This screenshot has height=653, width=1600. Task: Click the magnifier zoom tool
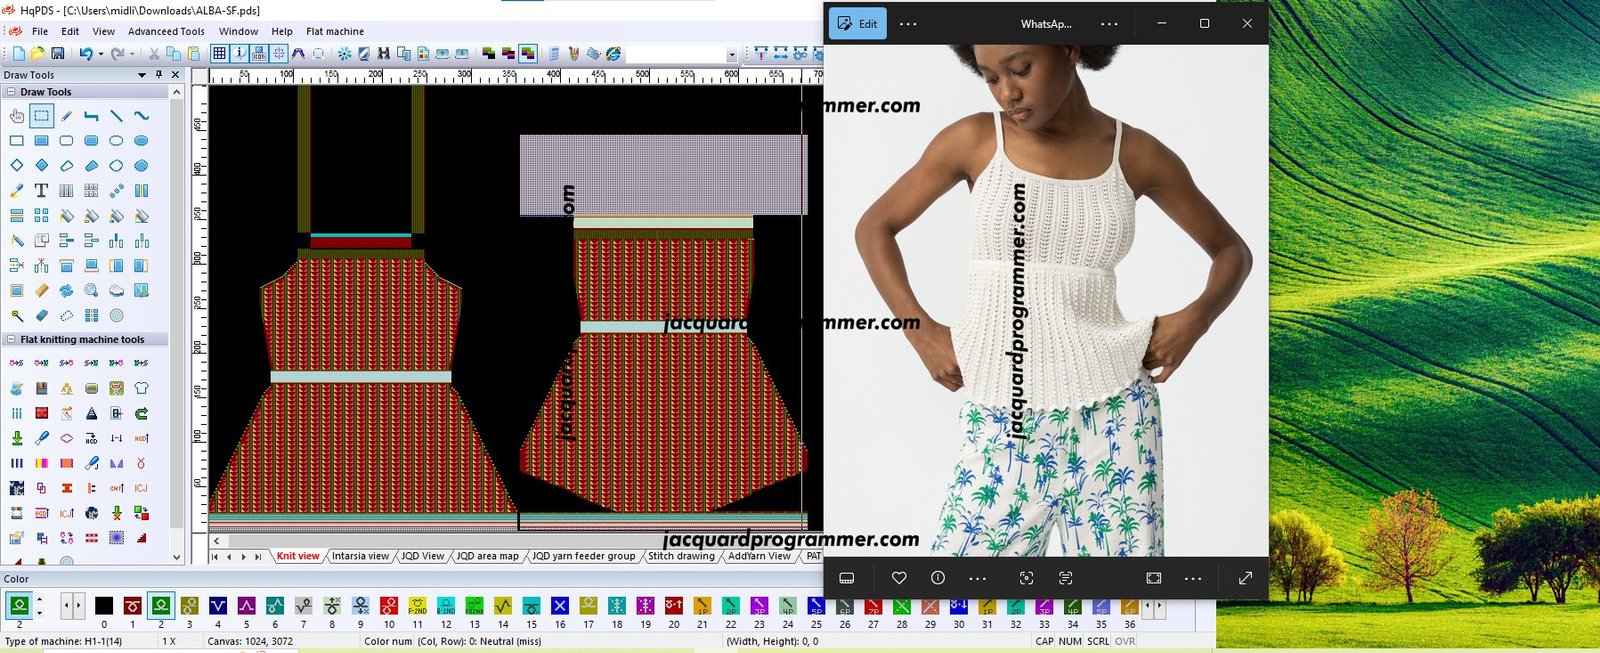click(91, 290)
